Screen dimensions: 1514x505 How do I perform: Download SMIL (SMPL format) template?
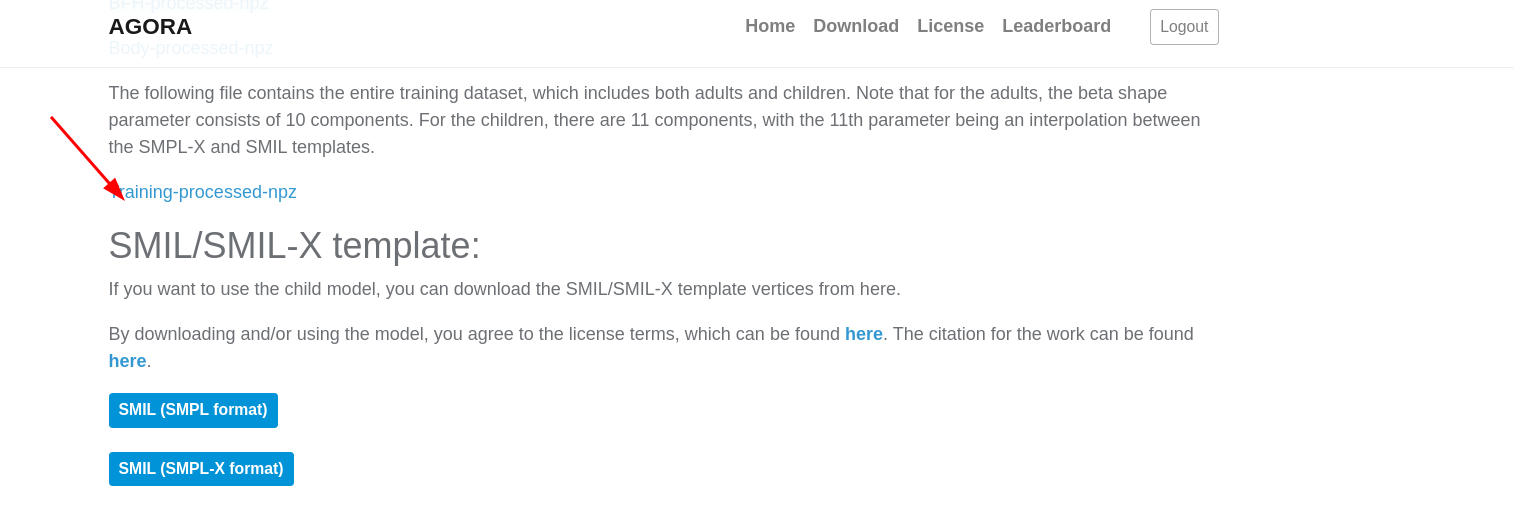click(193, 410)
